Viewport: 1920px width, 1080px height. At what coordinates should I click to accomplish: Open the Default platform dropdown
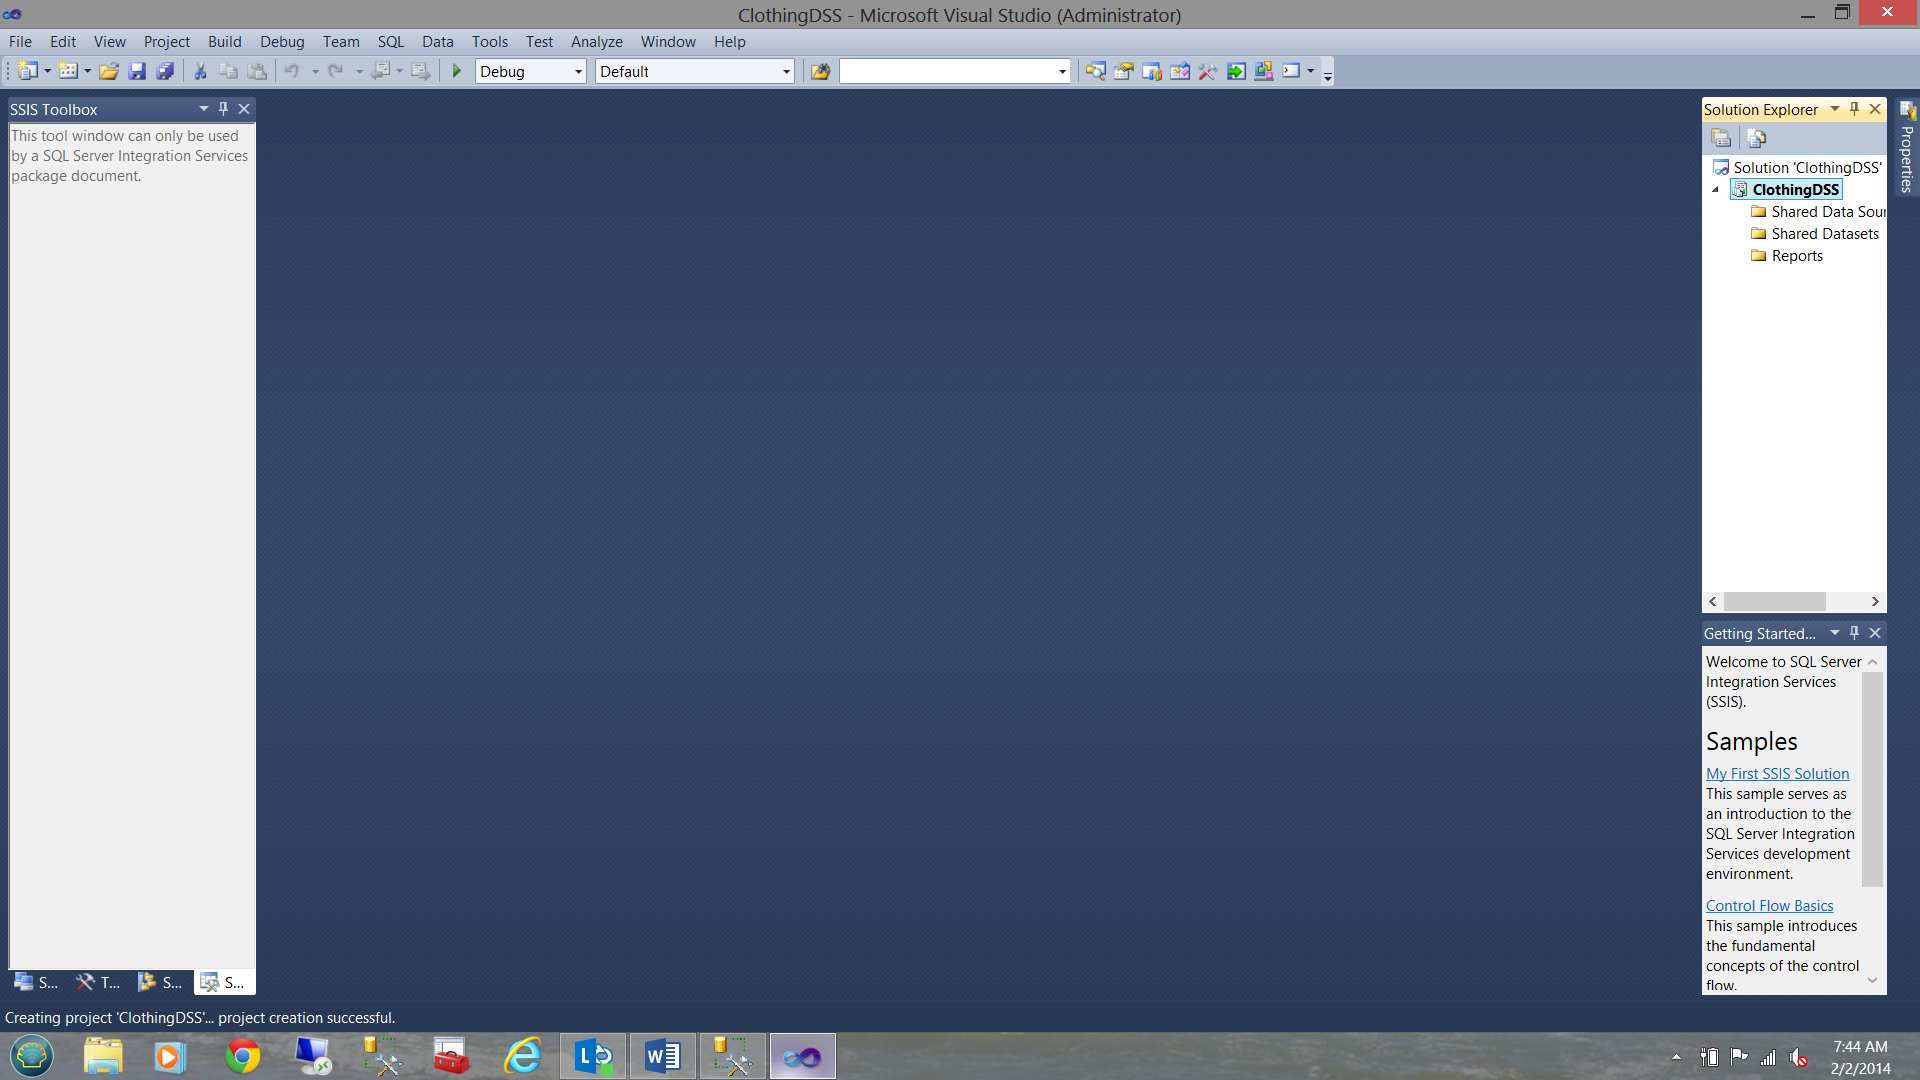(786, 71)
